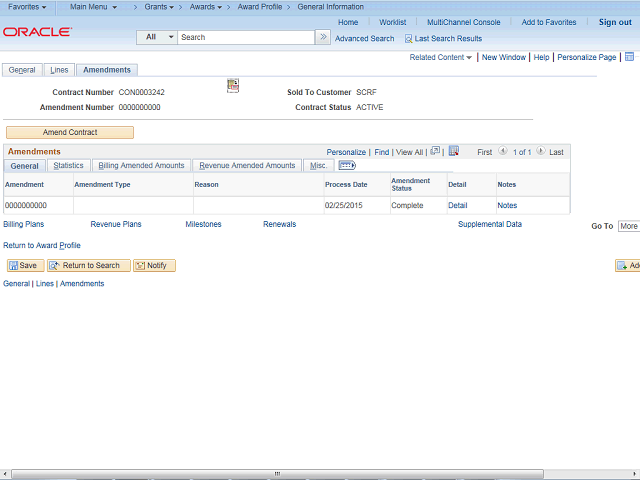The image size is (640, 480).
Task: Open Advanced Search link
Action: point(364,38)
